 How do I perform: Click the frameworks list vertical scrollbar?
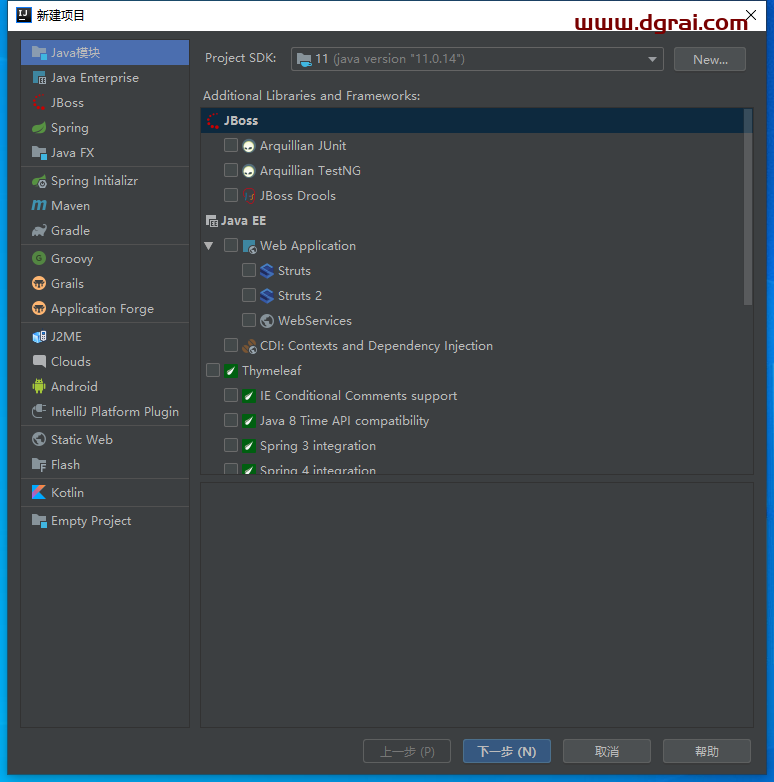click(748, 206)
